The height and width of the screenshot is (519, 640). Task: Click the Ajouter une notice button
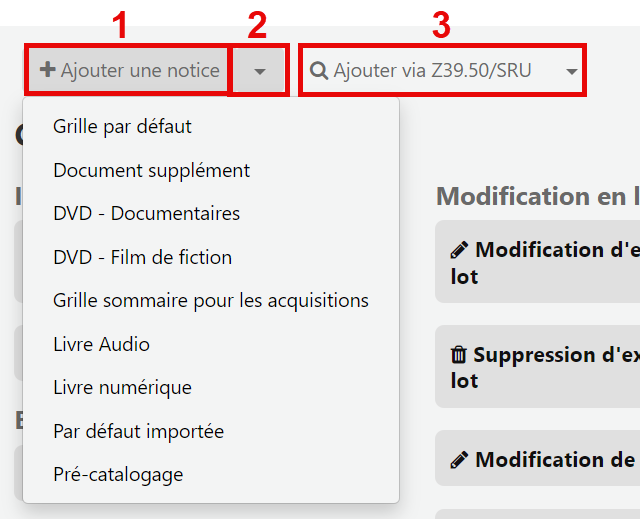[x=129, y=70]
